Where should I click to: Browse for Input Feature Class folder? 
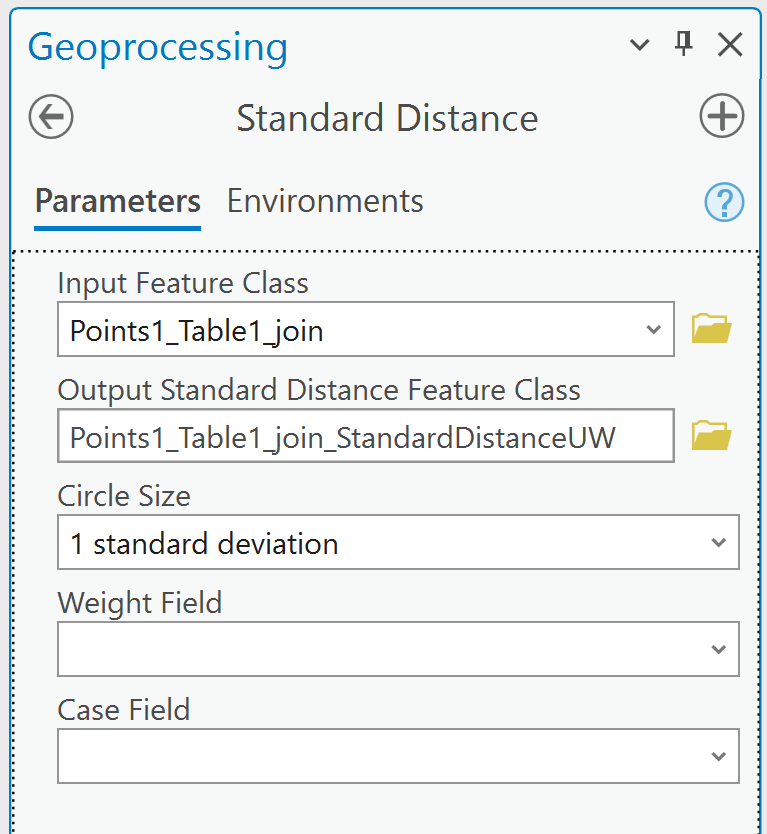click(x=711, y=329)
